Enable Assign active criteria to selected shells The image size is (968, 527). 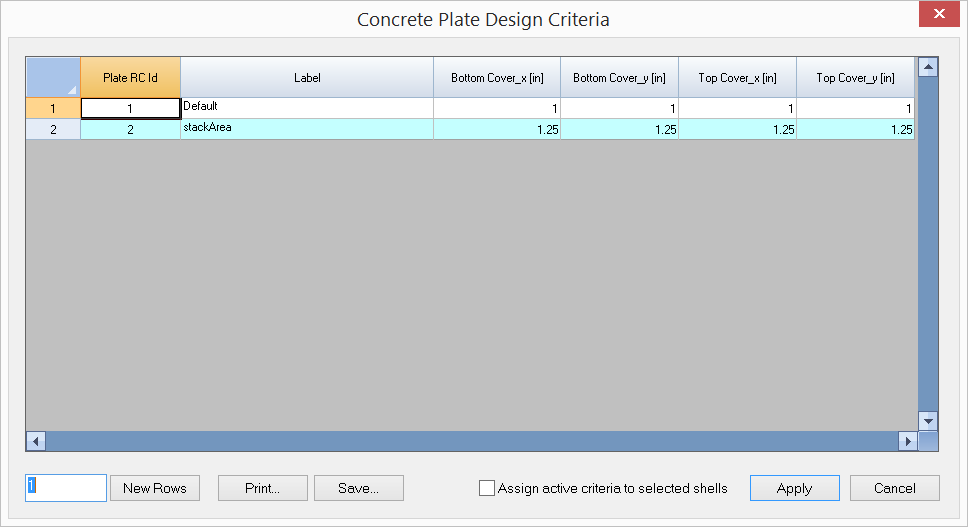[487, 488]
